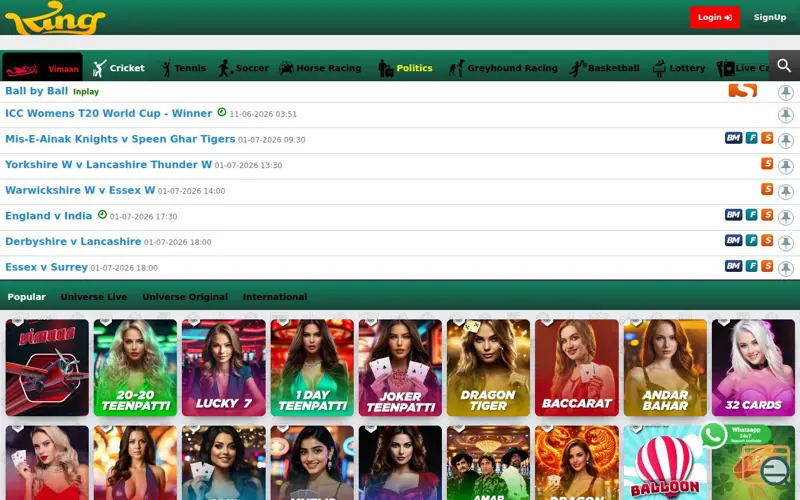The height and width of the screenshot is (500, 800).
Task: Open the floating chat bubble icon
Action: click(775, 470)
